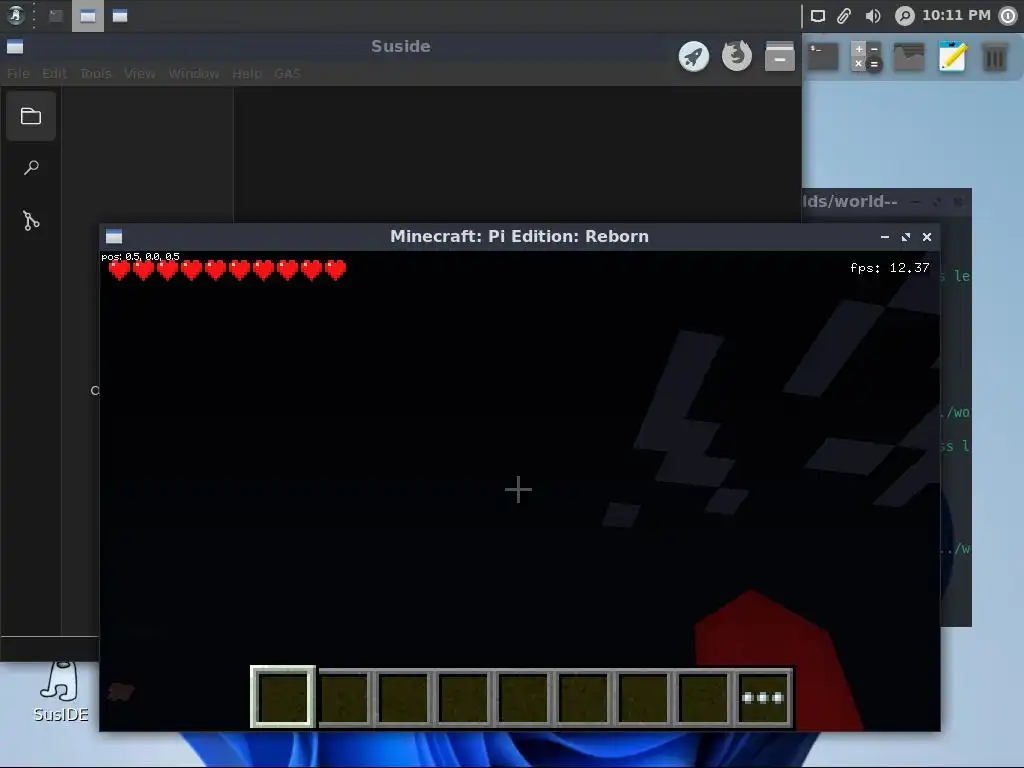
Task: Select the second hotbar slot in Minecraft
Action: 344,698
